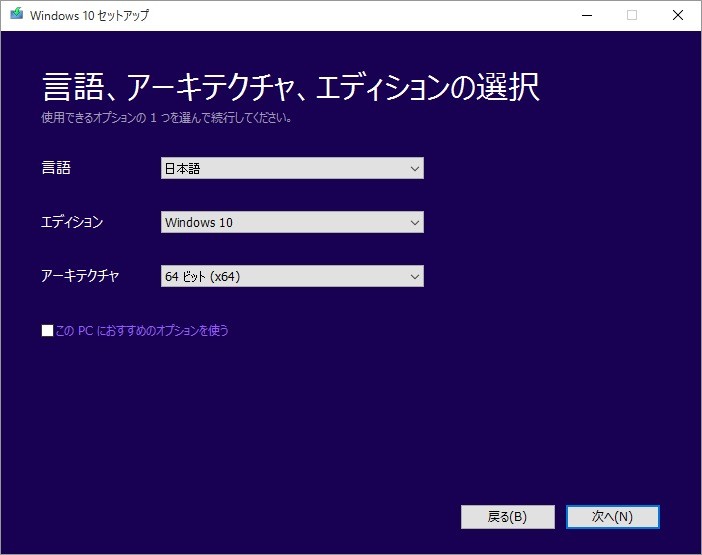
Task: Open the アーキテクチャ dropdown showing 64 ビット (x64)
Action: (292, 276)
